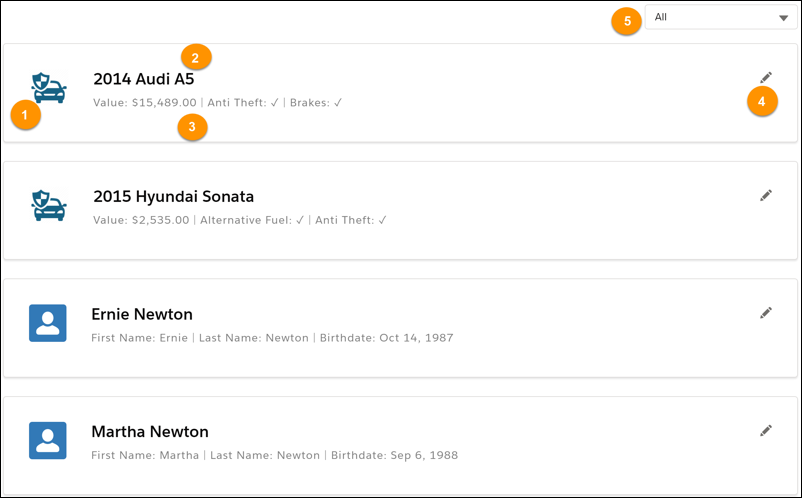This screenshot has height=498, width=802.
Task: Click the insured car icon for 2014 Audi A5
Action: [x=49, y=88]
